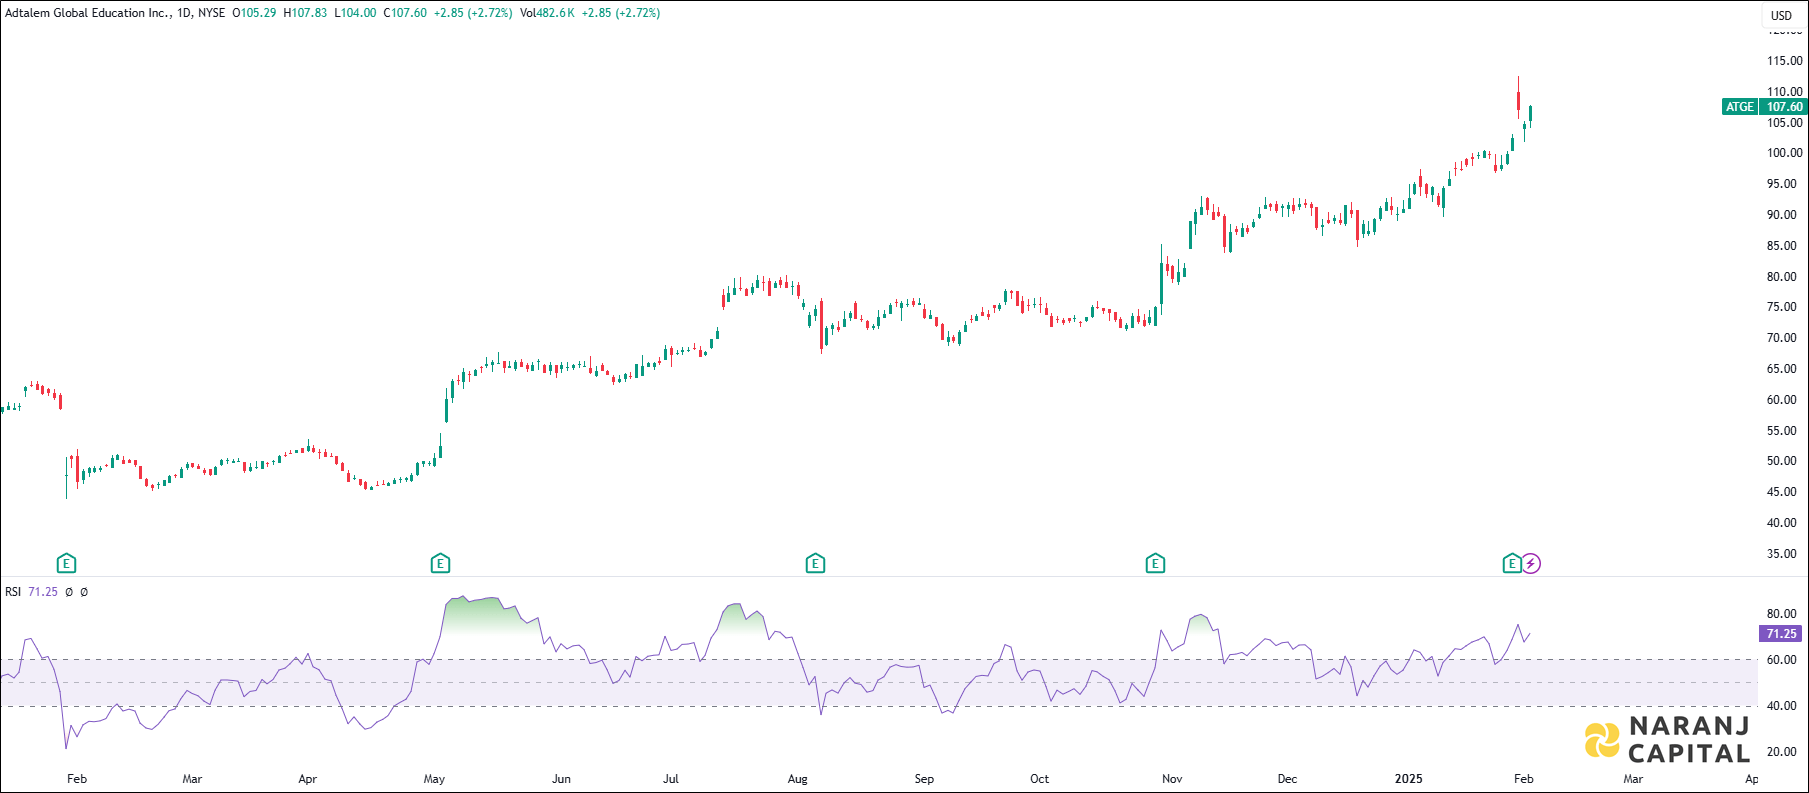Click the NYSE exchange label in the legend
Image resolution: width=1809 pixels, height=793 pixels.
(x=212, y=13)
